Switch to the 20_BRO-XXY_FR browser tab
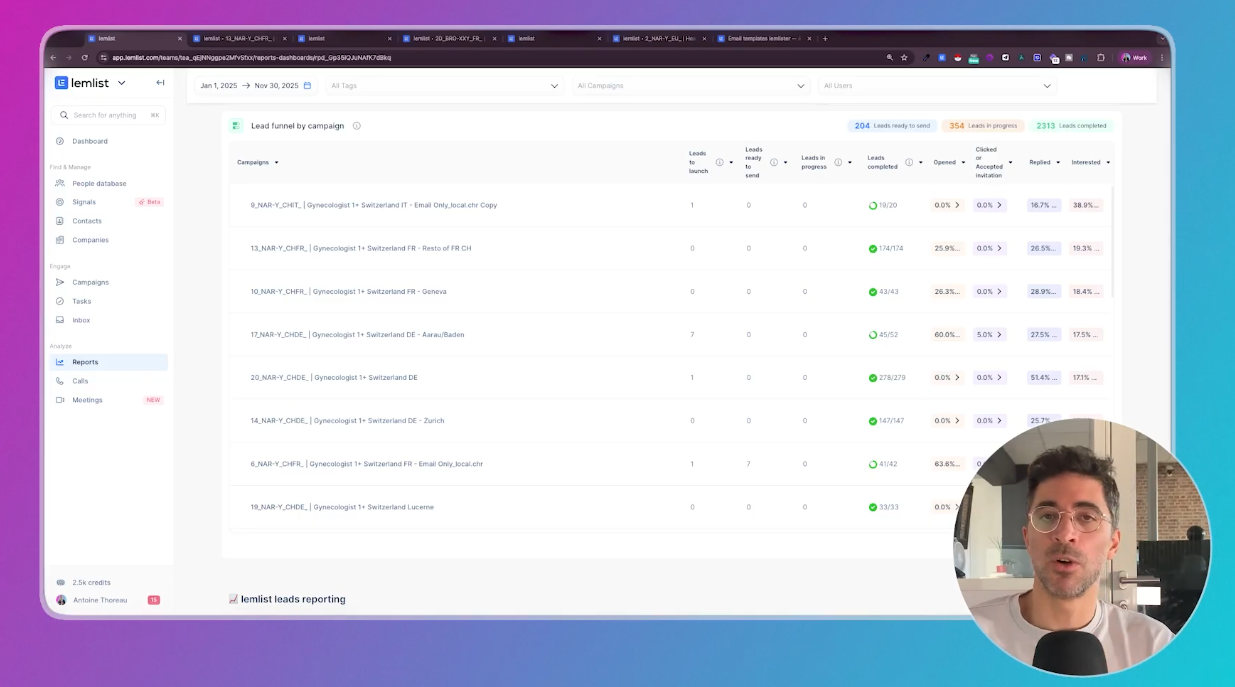Image resolution: width=1235 pixels, height=687 pixels. [447, 38]
